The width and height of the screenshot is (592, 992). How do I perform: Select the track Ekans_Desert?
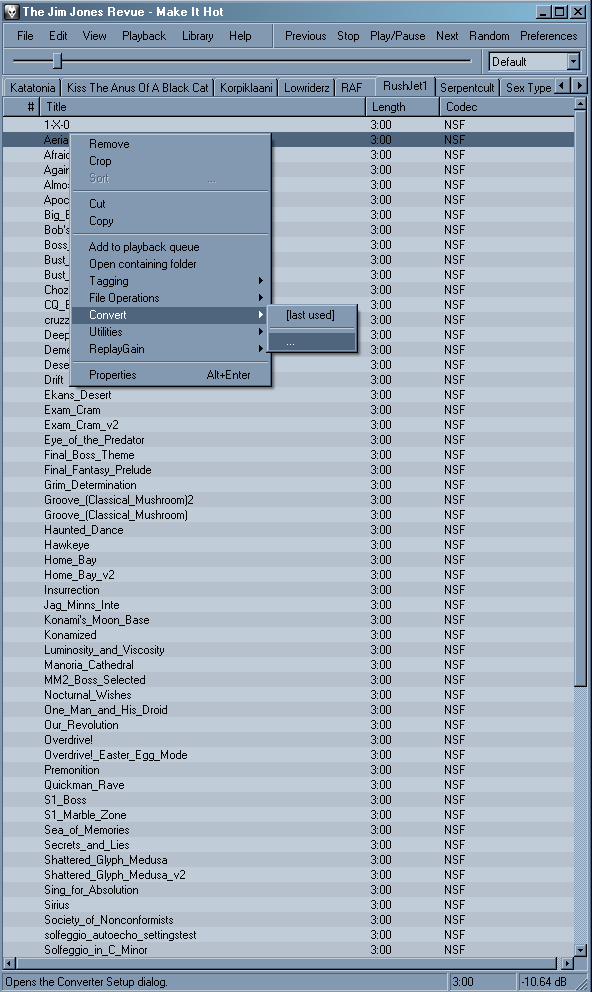click(288, 395)
